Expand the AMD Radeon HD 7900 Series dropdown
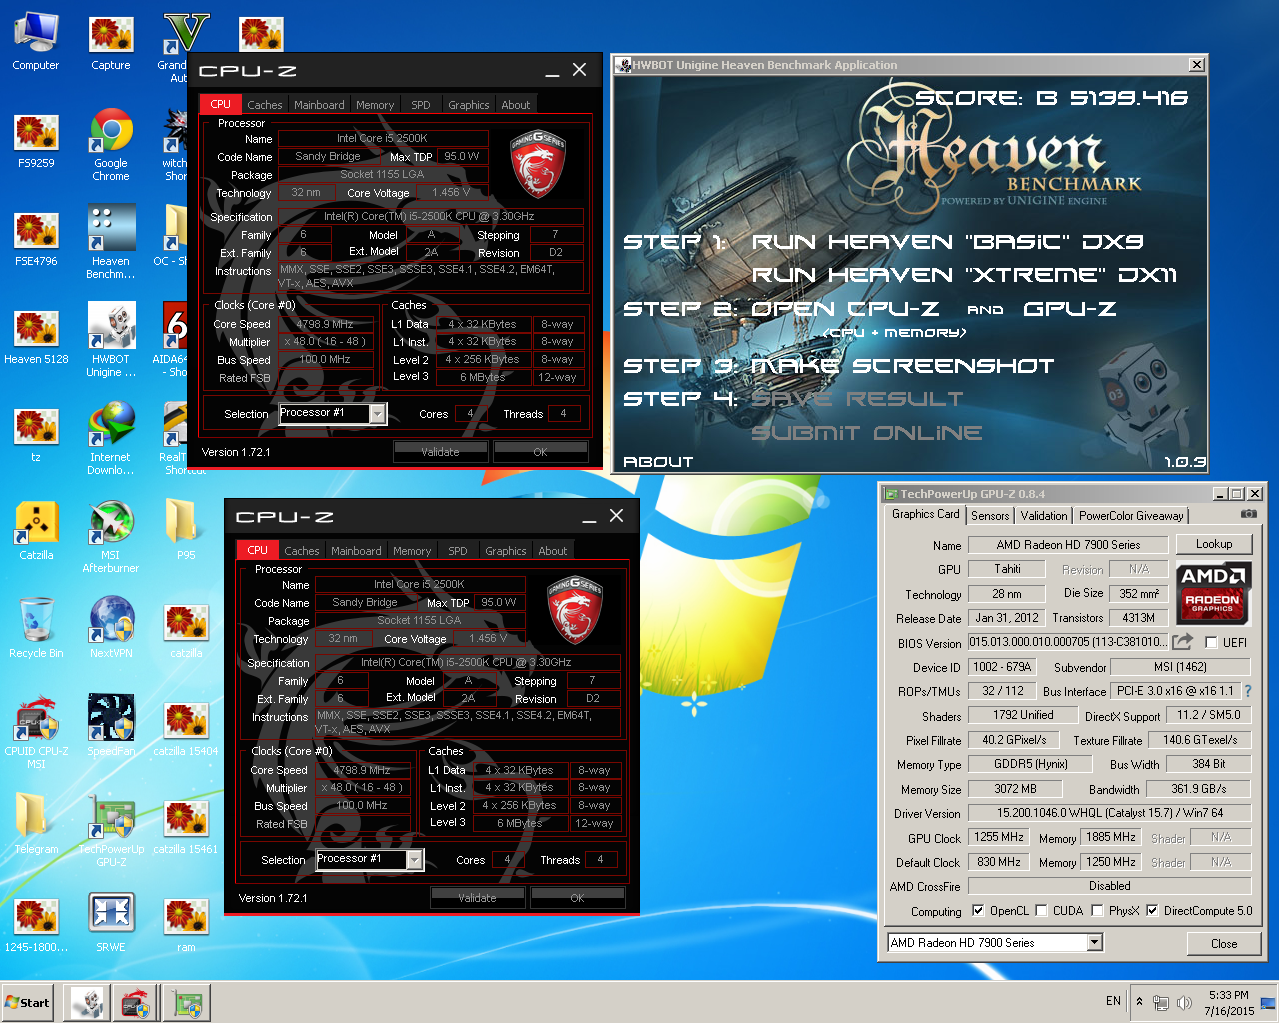The height and width of the screenshot is (1023, 1279). pos(1094,942)
